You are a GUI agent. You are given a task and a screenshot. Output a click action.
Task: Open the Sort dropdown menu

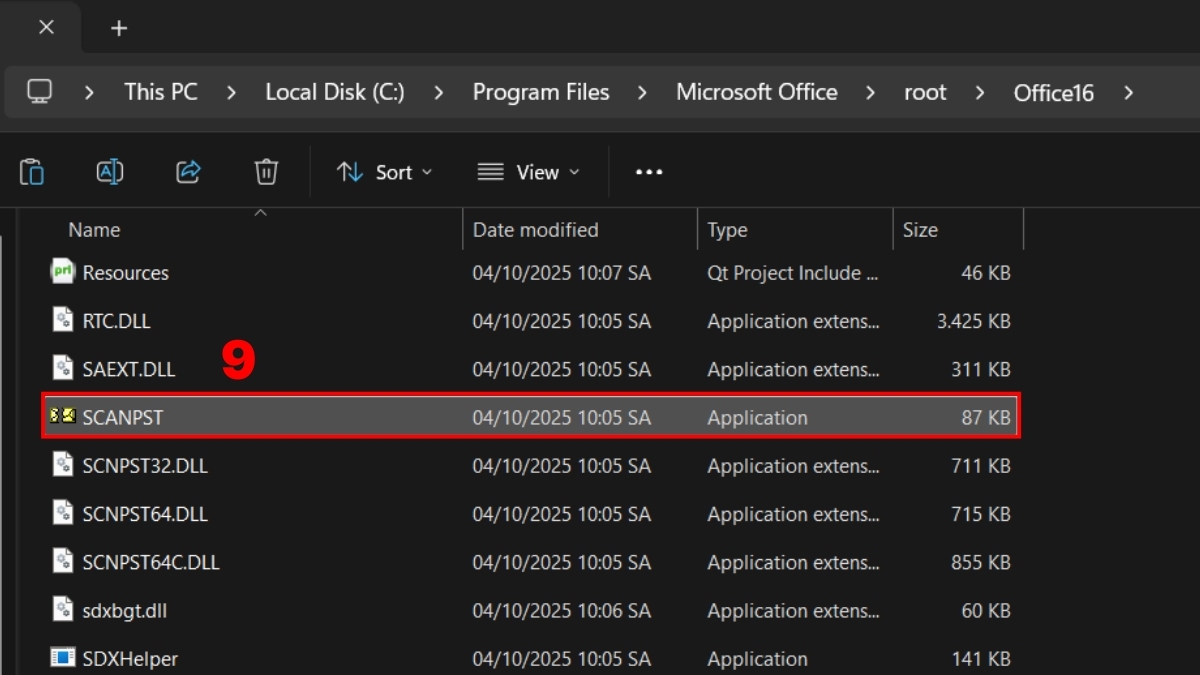click(384, 172)
